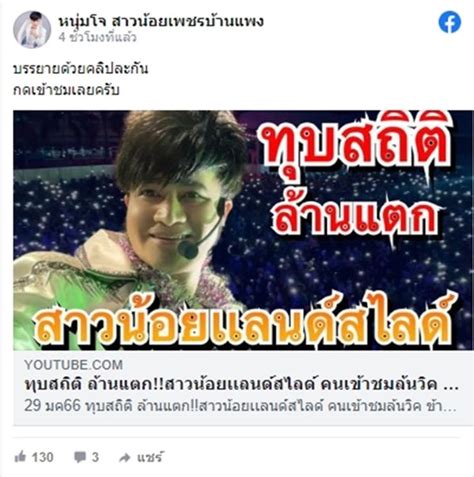Open the poster's profile avatar picture
Image resolution: width=474 pixels, height=477 pixels.
(x=32, y=29)
